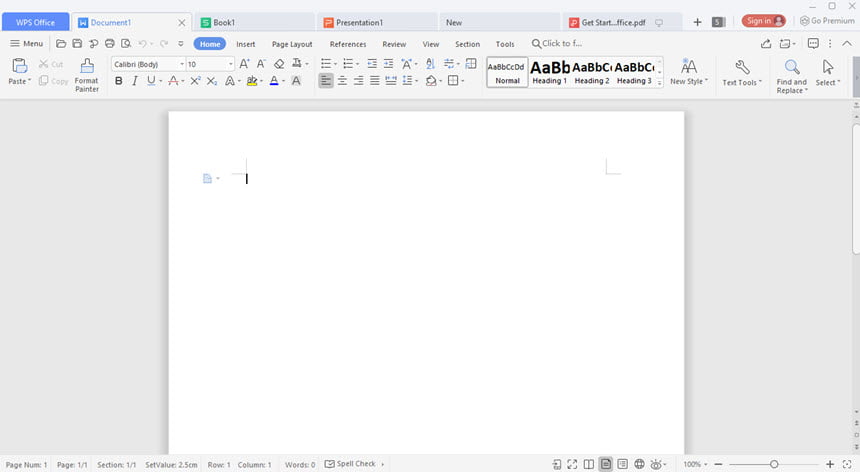860x472 pixels.
Task: Apply superscript formatting
Action: coord(195,81)
